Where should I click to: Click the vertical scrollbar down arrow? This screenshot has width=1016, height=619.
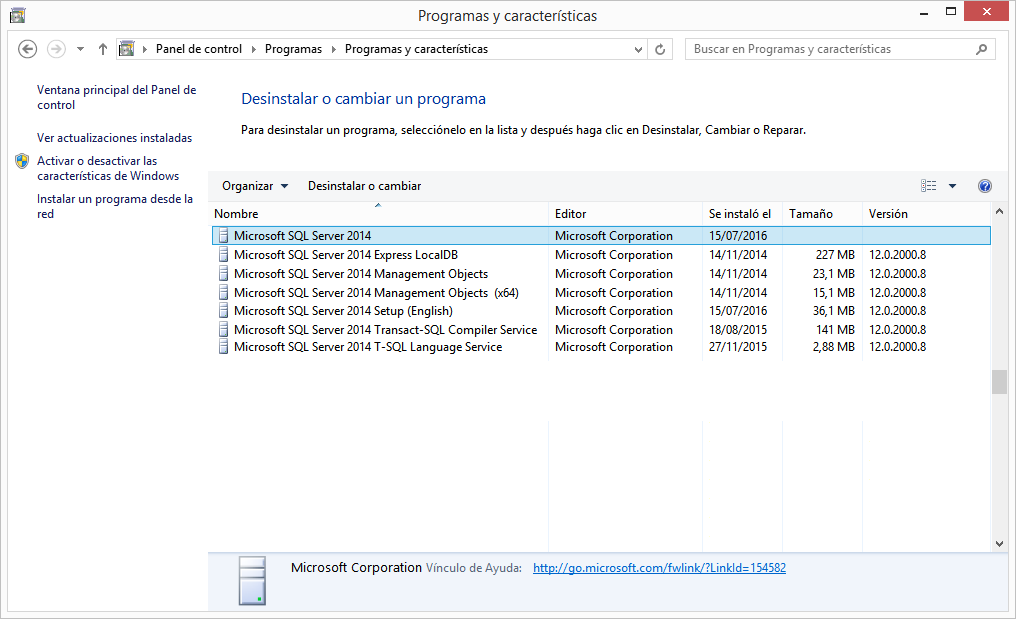(x=998, y=543)
